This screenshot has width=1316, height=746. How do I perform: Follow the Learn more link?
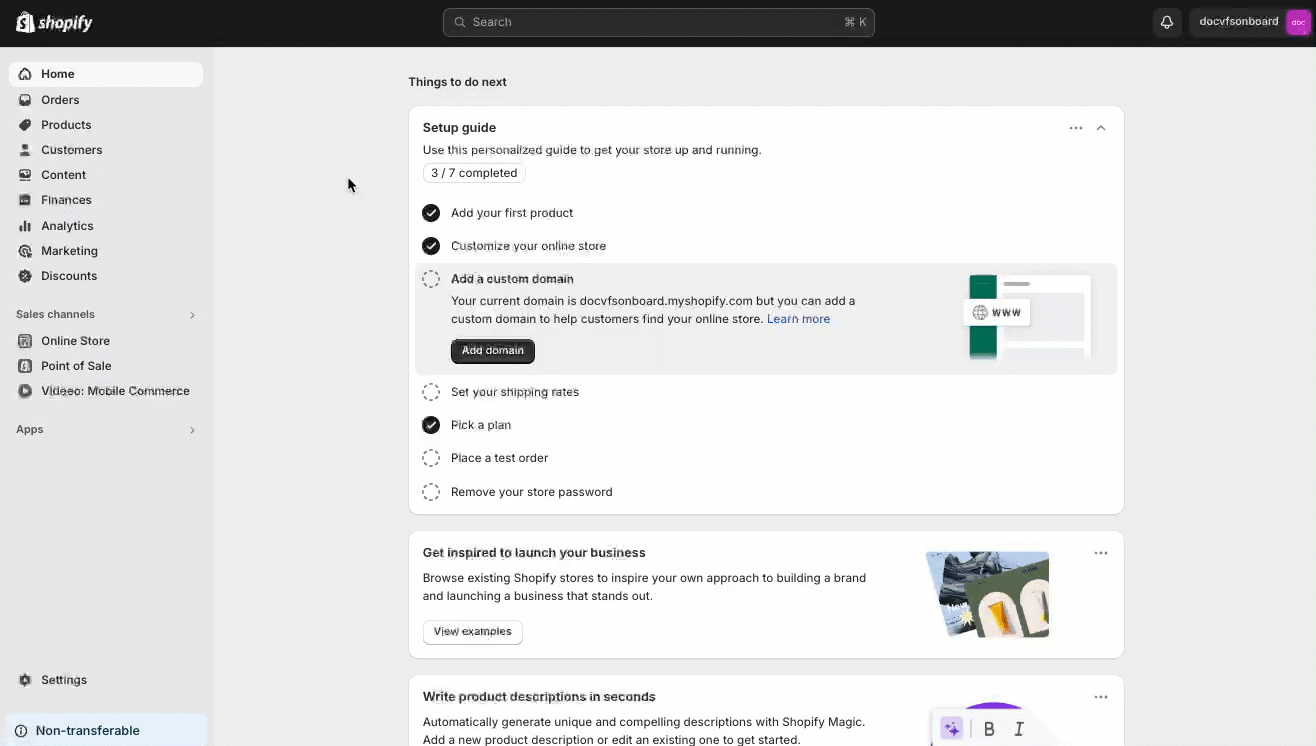point(798,319)
